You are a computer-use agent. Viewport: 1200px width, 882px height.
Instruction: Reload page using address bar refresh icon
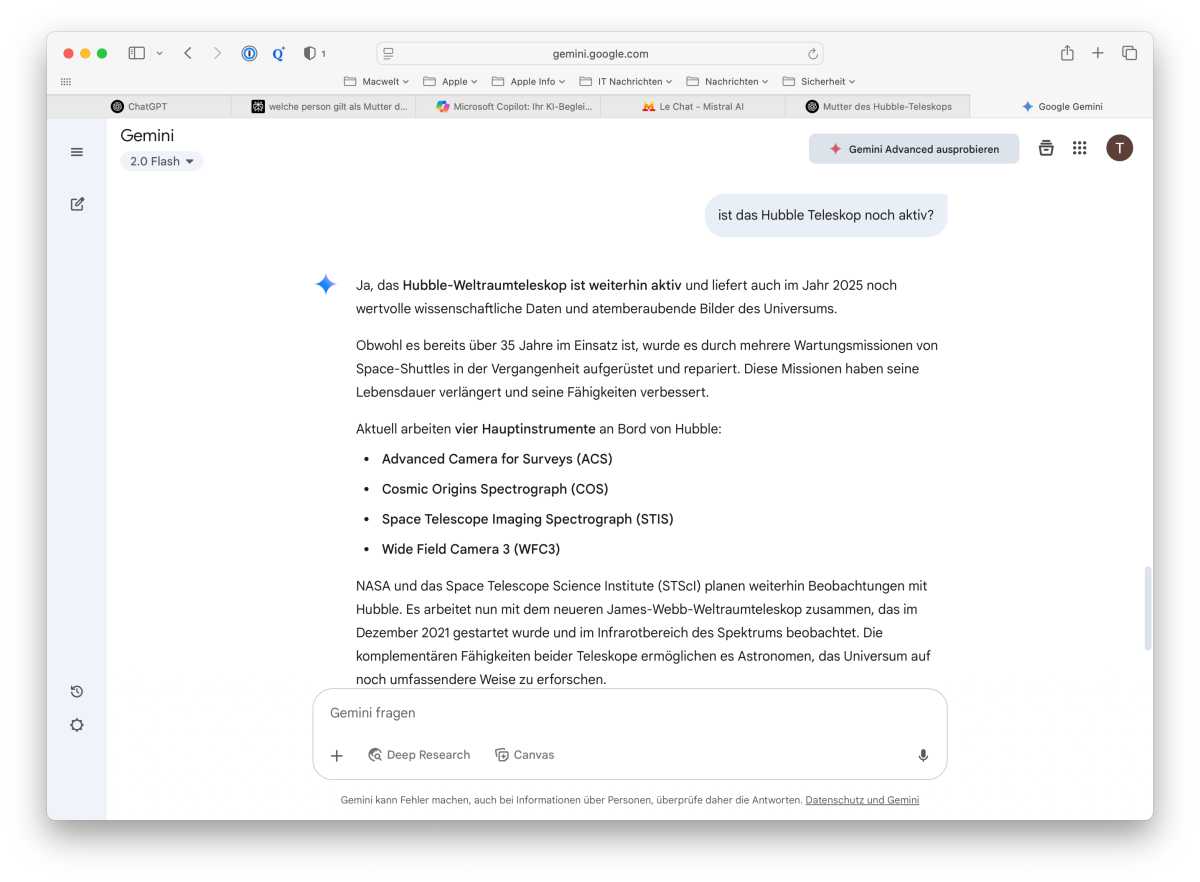(x=813, y=54)
